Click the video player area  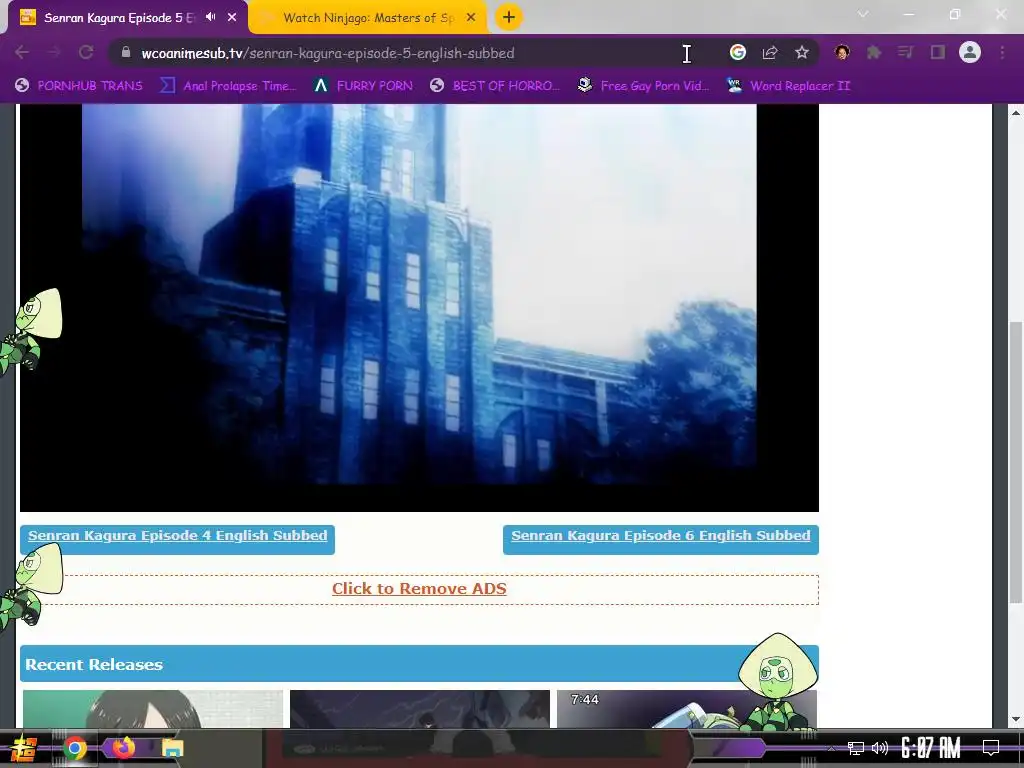click(419, 307)
